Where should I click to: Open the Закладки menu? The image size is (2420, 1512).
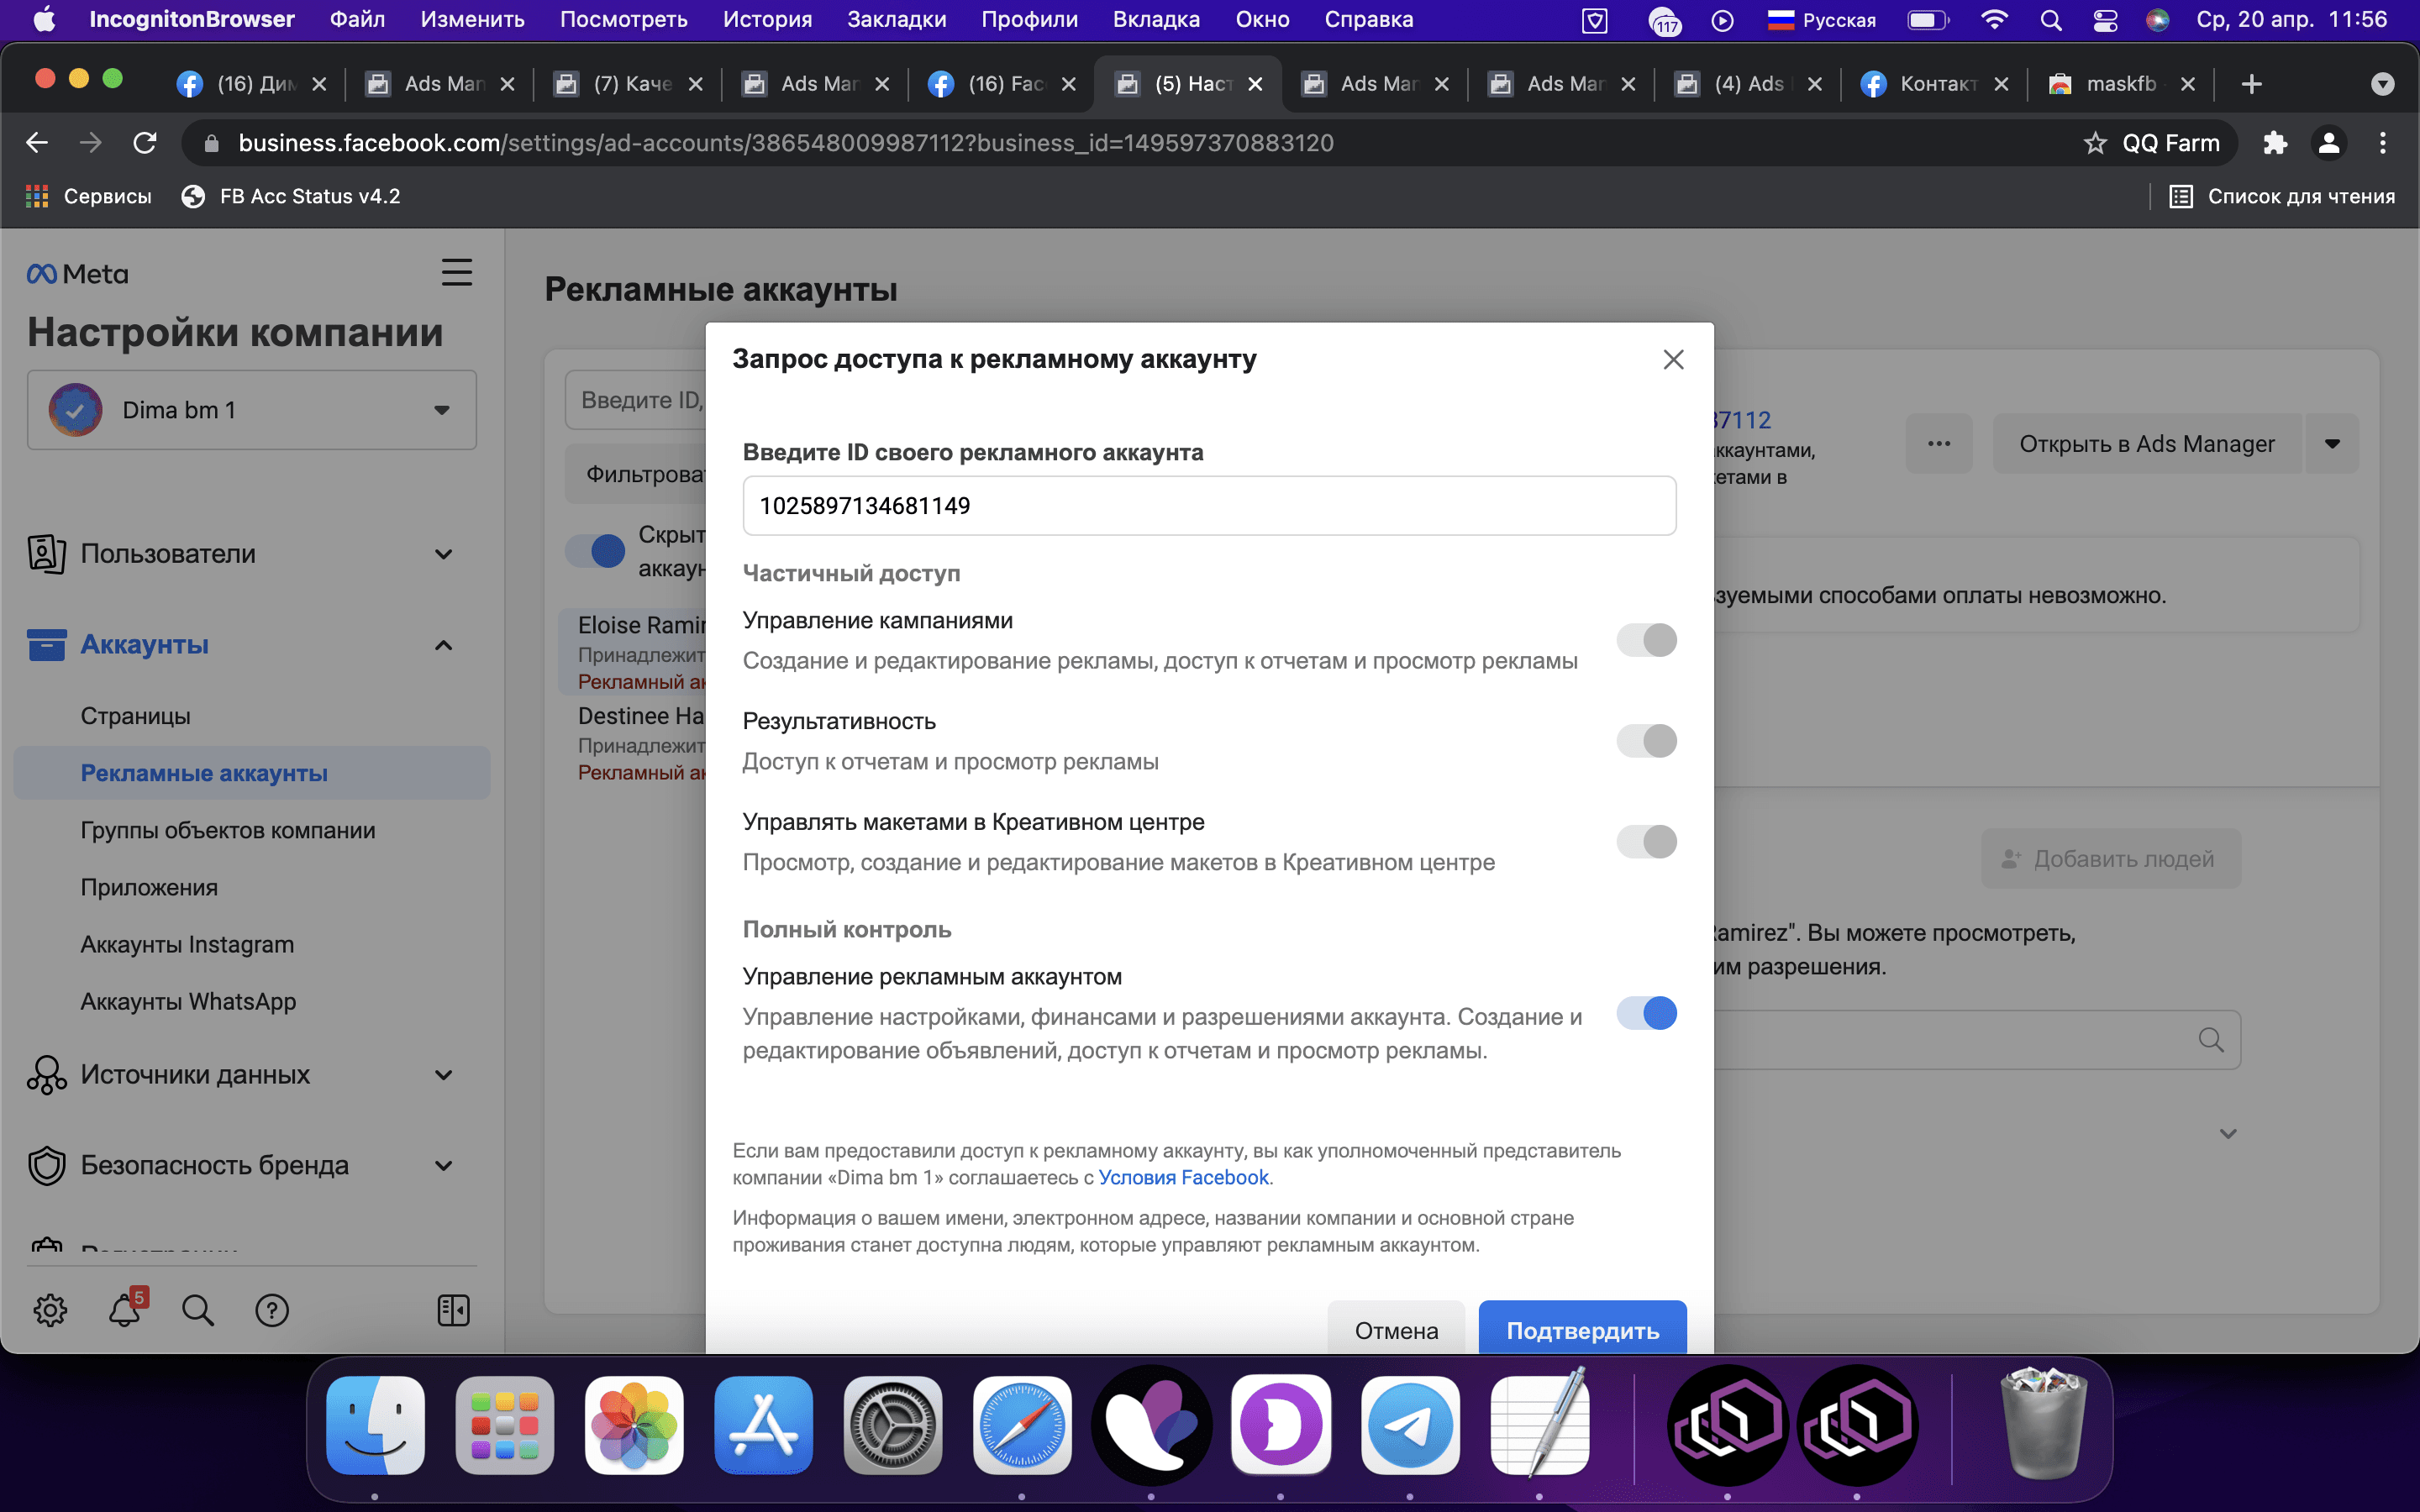point(896,19)
